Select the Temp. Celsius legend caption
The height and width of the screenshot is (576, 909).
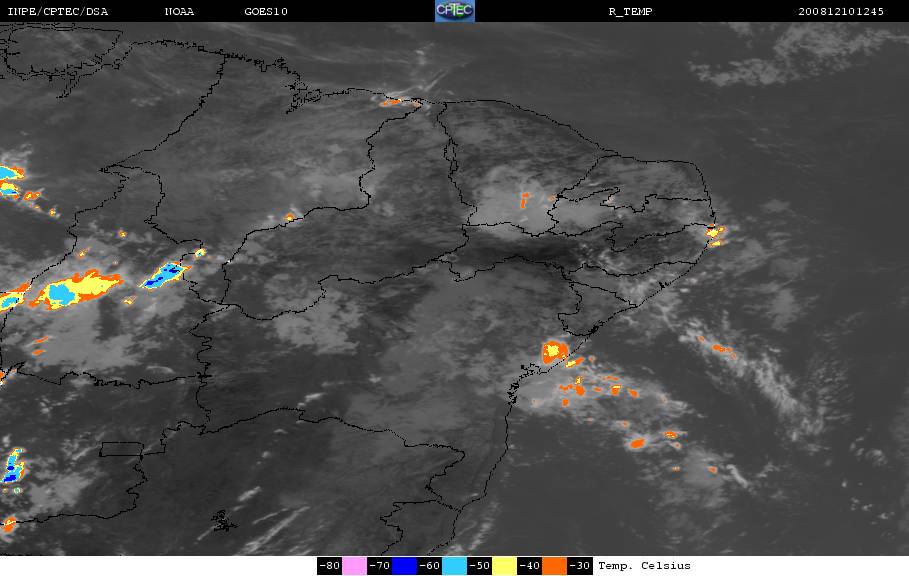[x=644, y=566]
